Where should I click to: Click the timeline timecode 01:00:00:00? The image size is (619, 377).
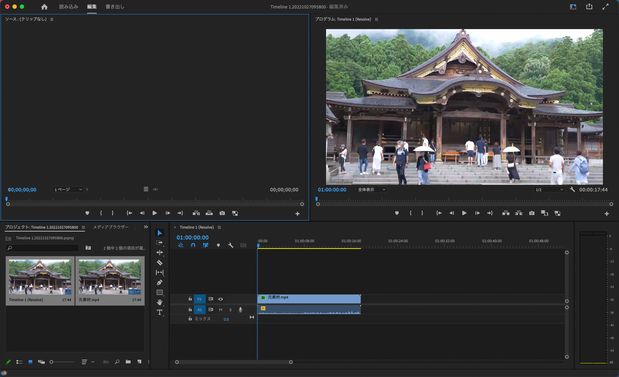192,238
